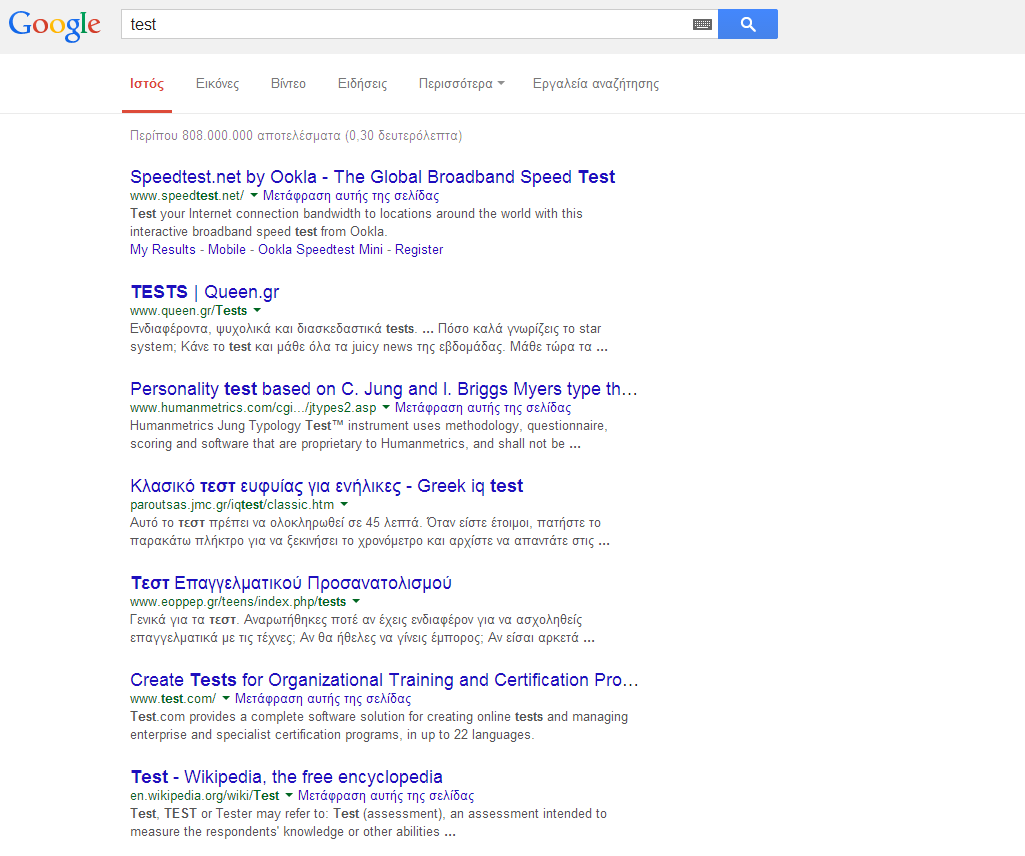Image resolution: width=1025 pixels, height=856 pixels.
Task: Translate the Speedtest.net page link
Action: pyautogui.click(x=350, y=196)
